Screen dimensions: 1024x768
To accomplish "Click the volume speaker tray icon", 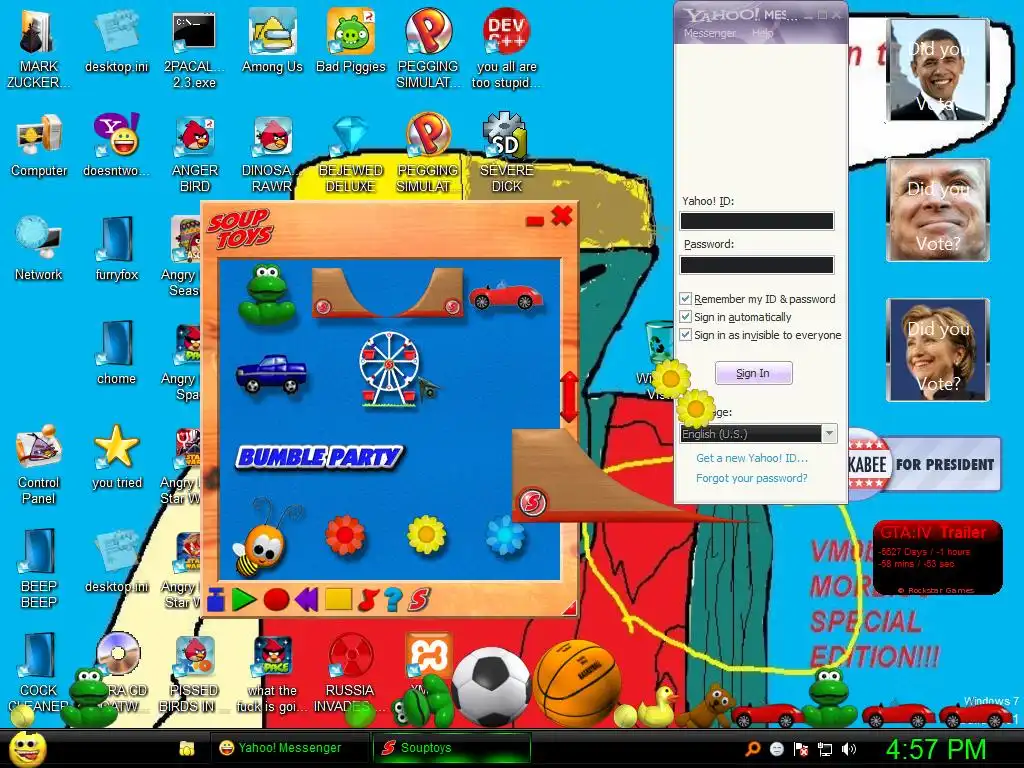I will coord(849,749).
